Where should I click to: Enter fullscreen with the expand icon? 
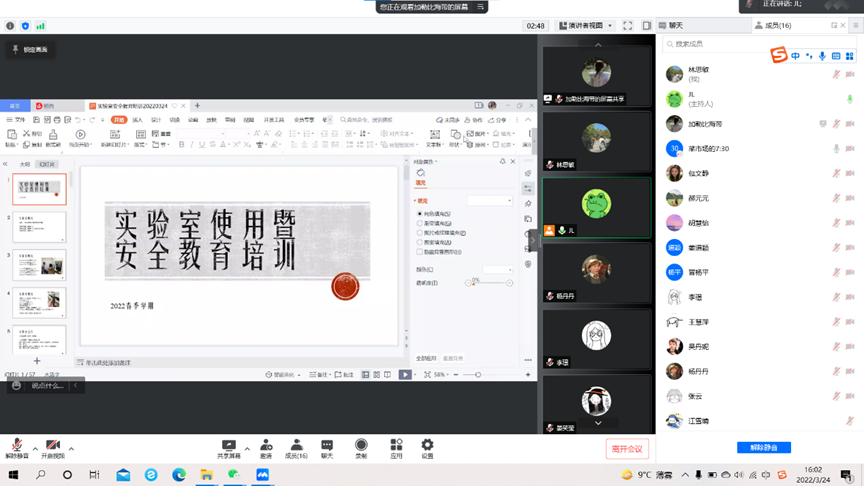click(x=628, y=26)
